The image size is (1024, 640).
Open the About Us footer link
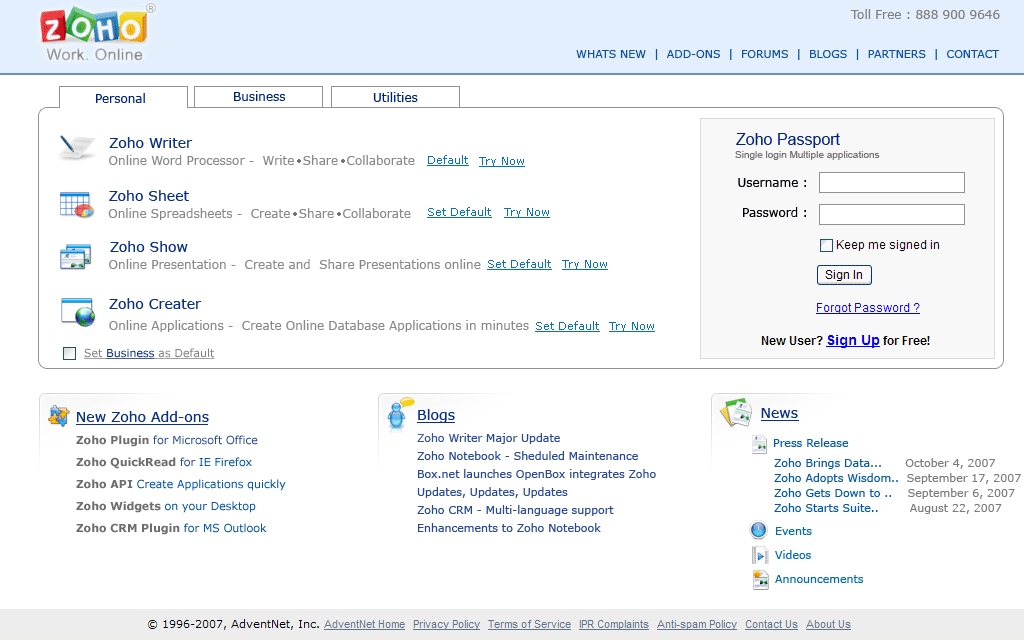click(x=828, y=624)
